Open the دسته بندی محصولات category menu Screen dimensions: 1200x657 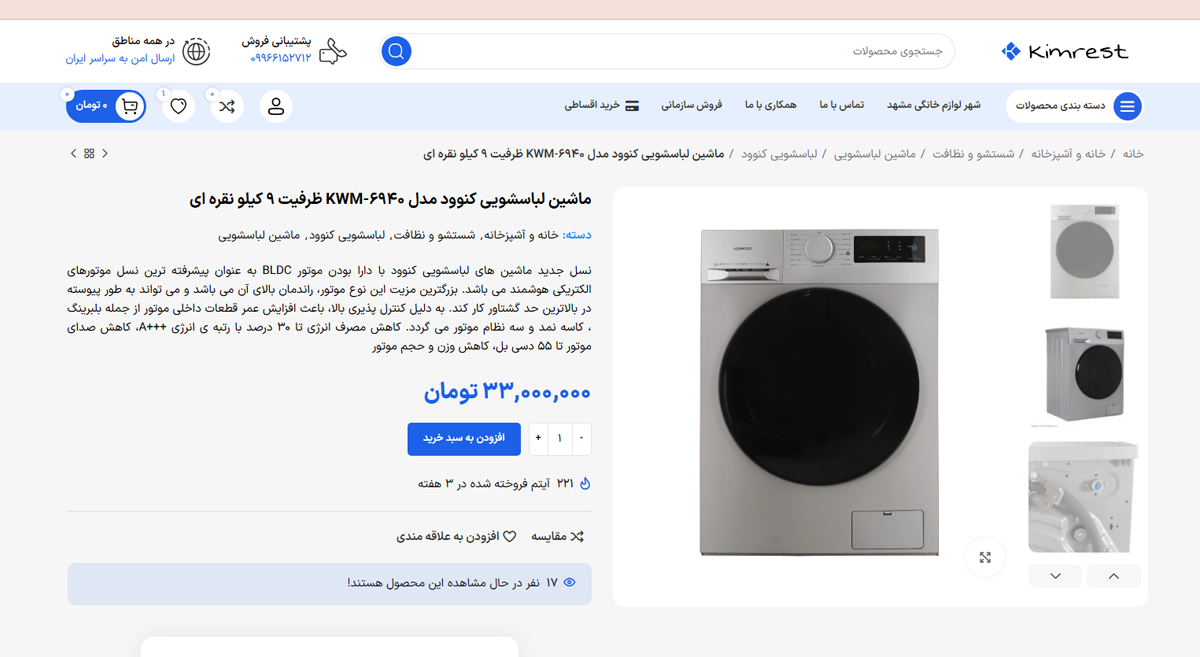pyautogui.click(x=1074, y=106)
